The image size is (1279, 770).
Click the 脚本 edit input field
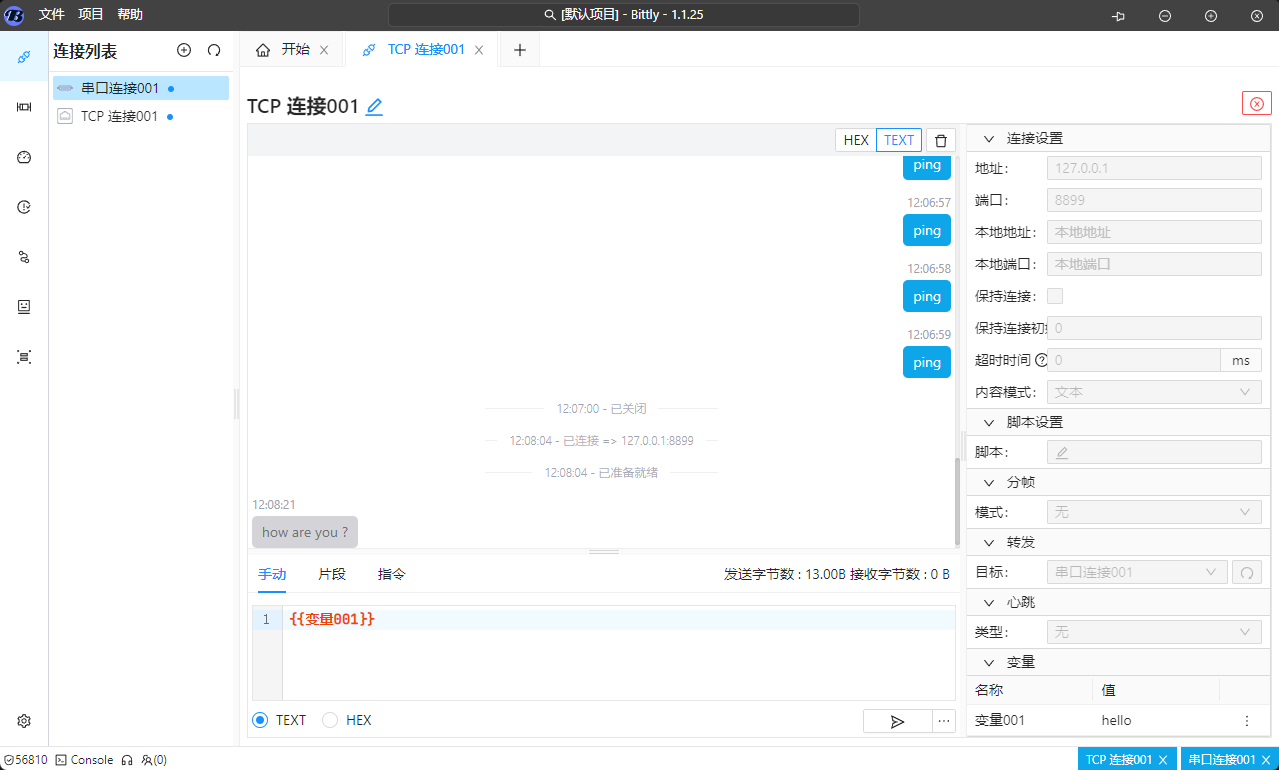pyautogui.click(x=1153, y=452)
